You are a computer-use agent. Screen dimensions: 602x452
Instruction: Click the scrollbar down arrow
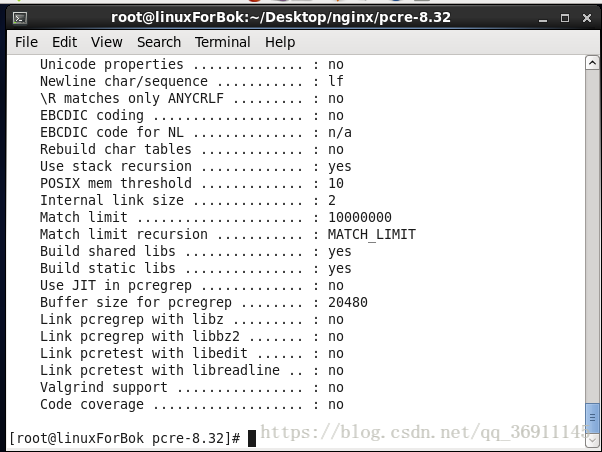[592, 440]
